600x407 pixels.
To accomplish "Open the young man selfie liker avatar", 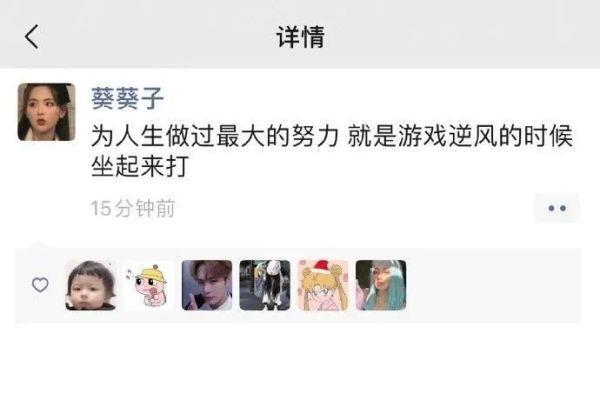I will point(207,285).
